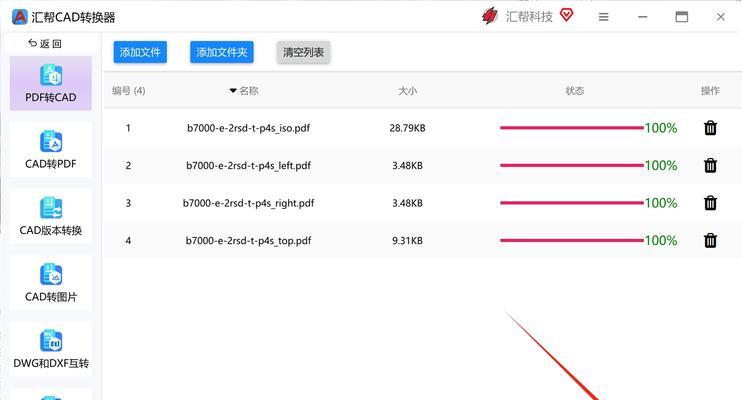The height and width of the screenshot is (400, 742).
Task: Select file name b7000-e-2rsd-t-p4s_top.pdf
Action: pos(248,240)
